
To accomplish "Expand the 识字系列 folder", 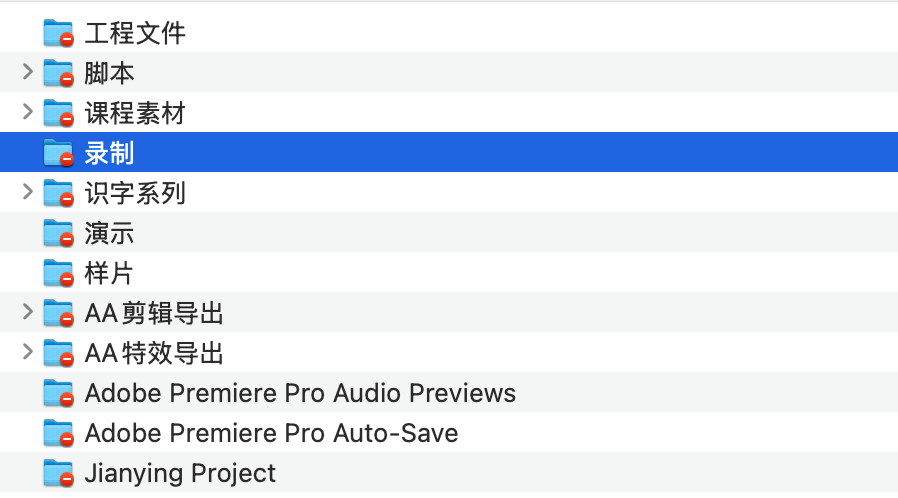I will click(27, 192).
